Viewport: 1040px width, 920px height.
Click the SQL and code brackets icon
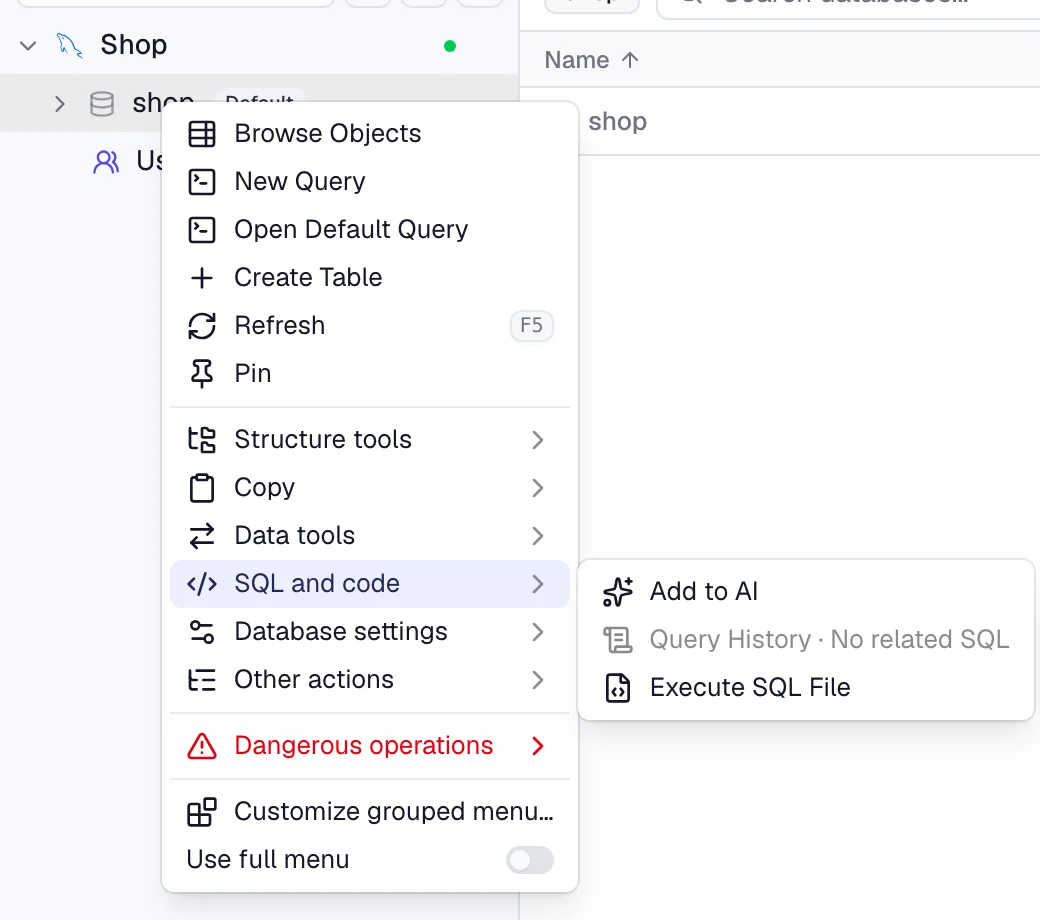click(202, 584)
